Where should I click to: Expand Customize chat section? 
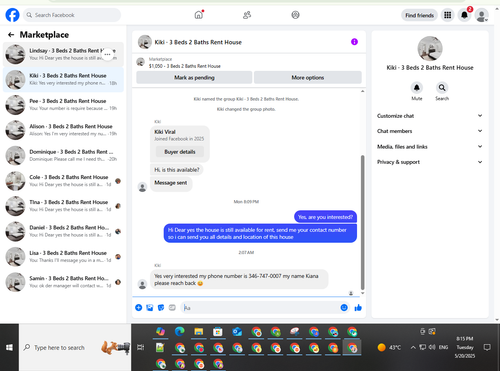coord(430,116)
